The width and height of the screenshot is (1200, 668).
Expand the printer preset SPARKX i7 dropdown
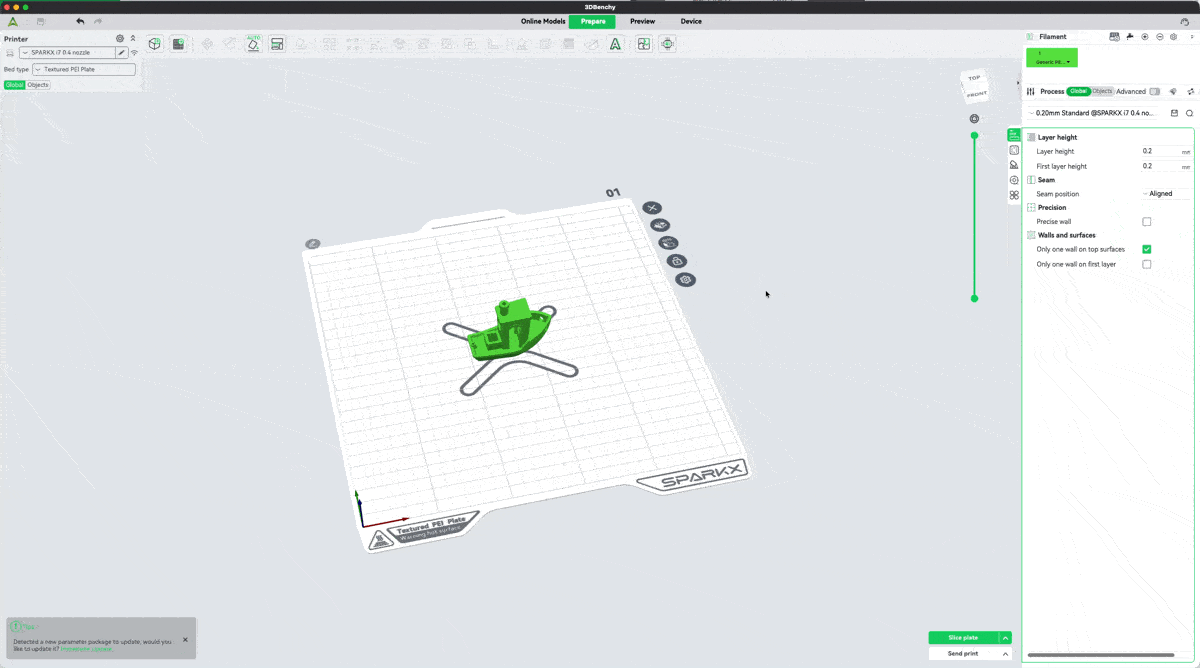(x=66, y=52)
